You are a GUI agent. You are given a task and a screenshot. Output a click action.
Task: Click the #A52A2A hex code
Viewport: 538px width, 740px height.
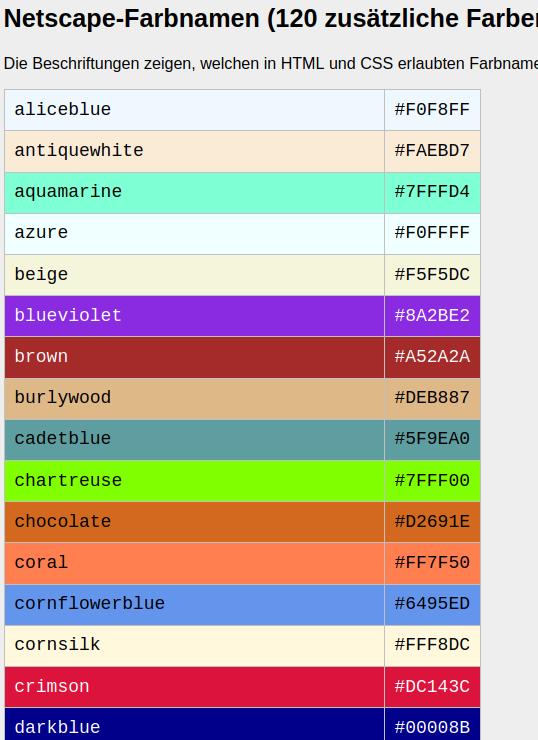pyautogui.click(x=432, y=357)
